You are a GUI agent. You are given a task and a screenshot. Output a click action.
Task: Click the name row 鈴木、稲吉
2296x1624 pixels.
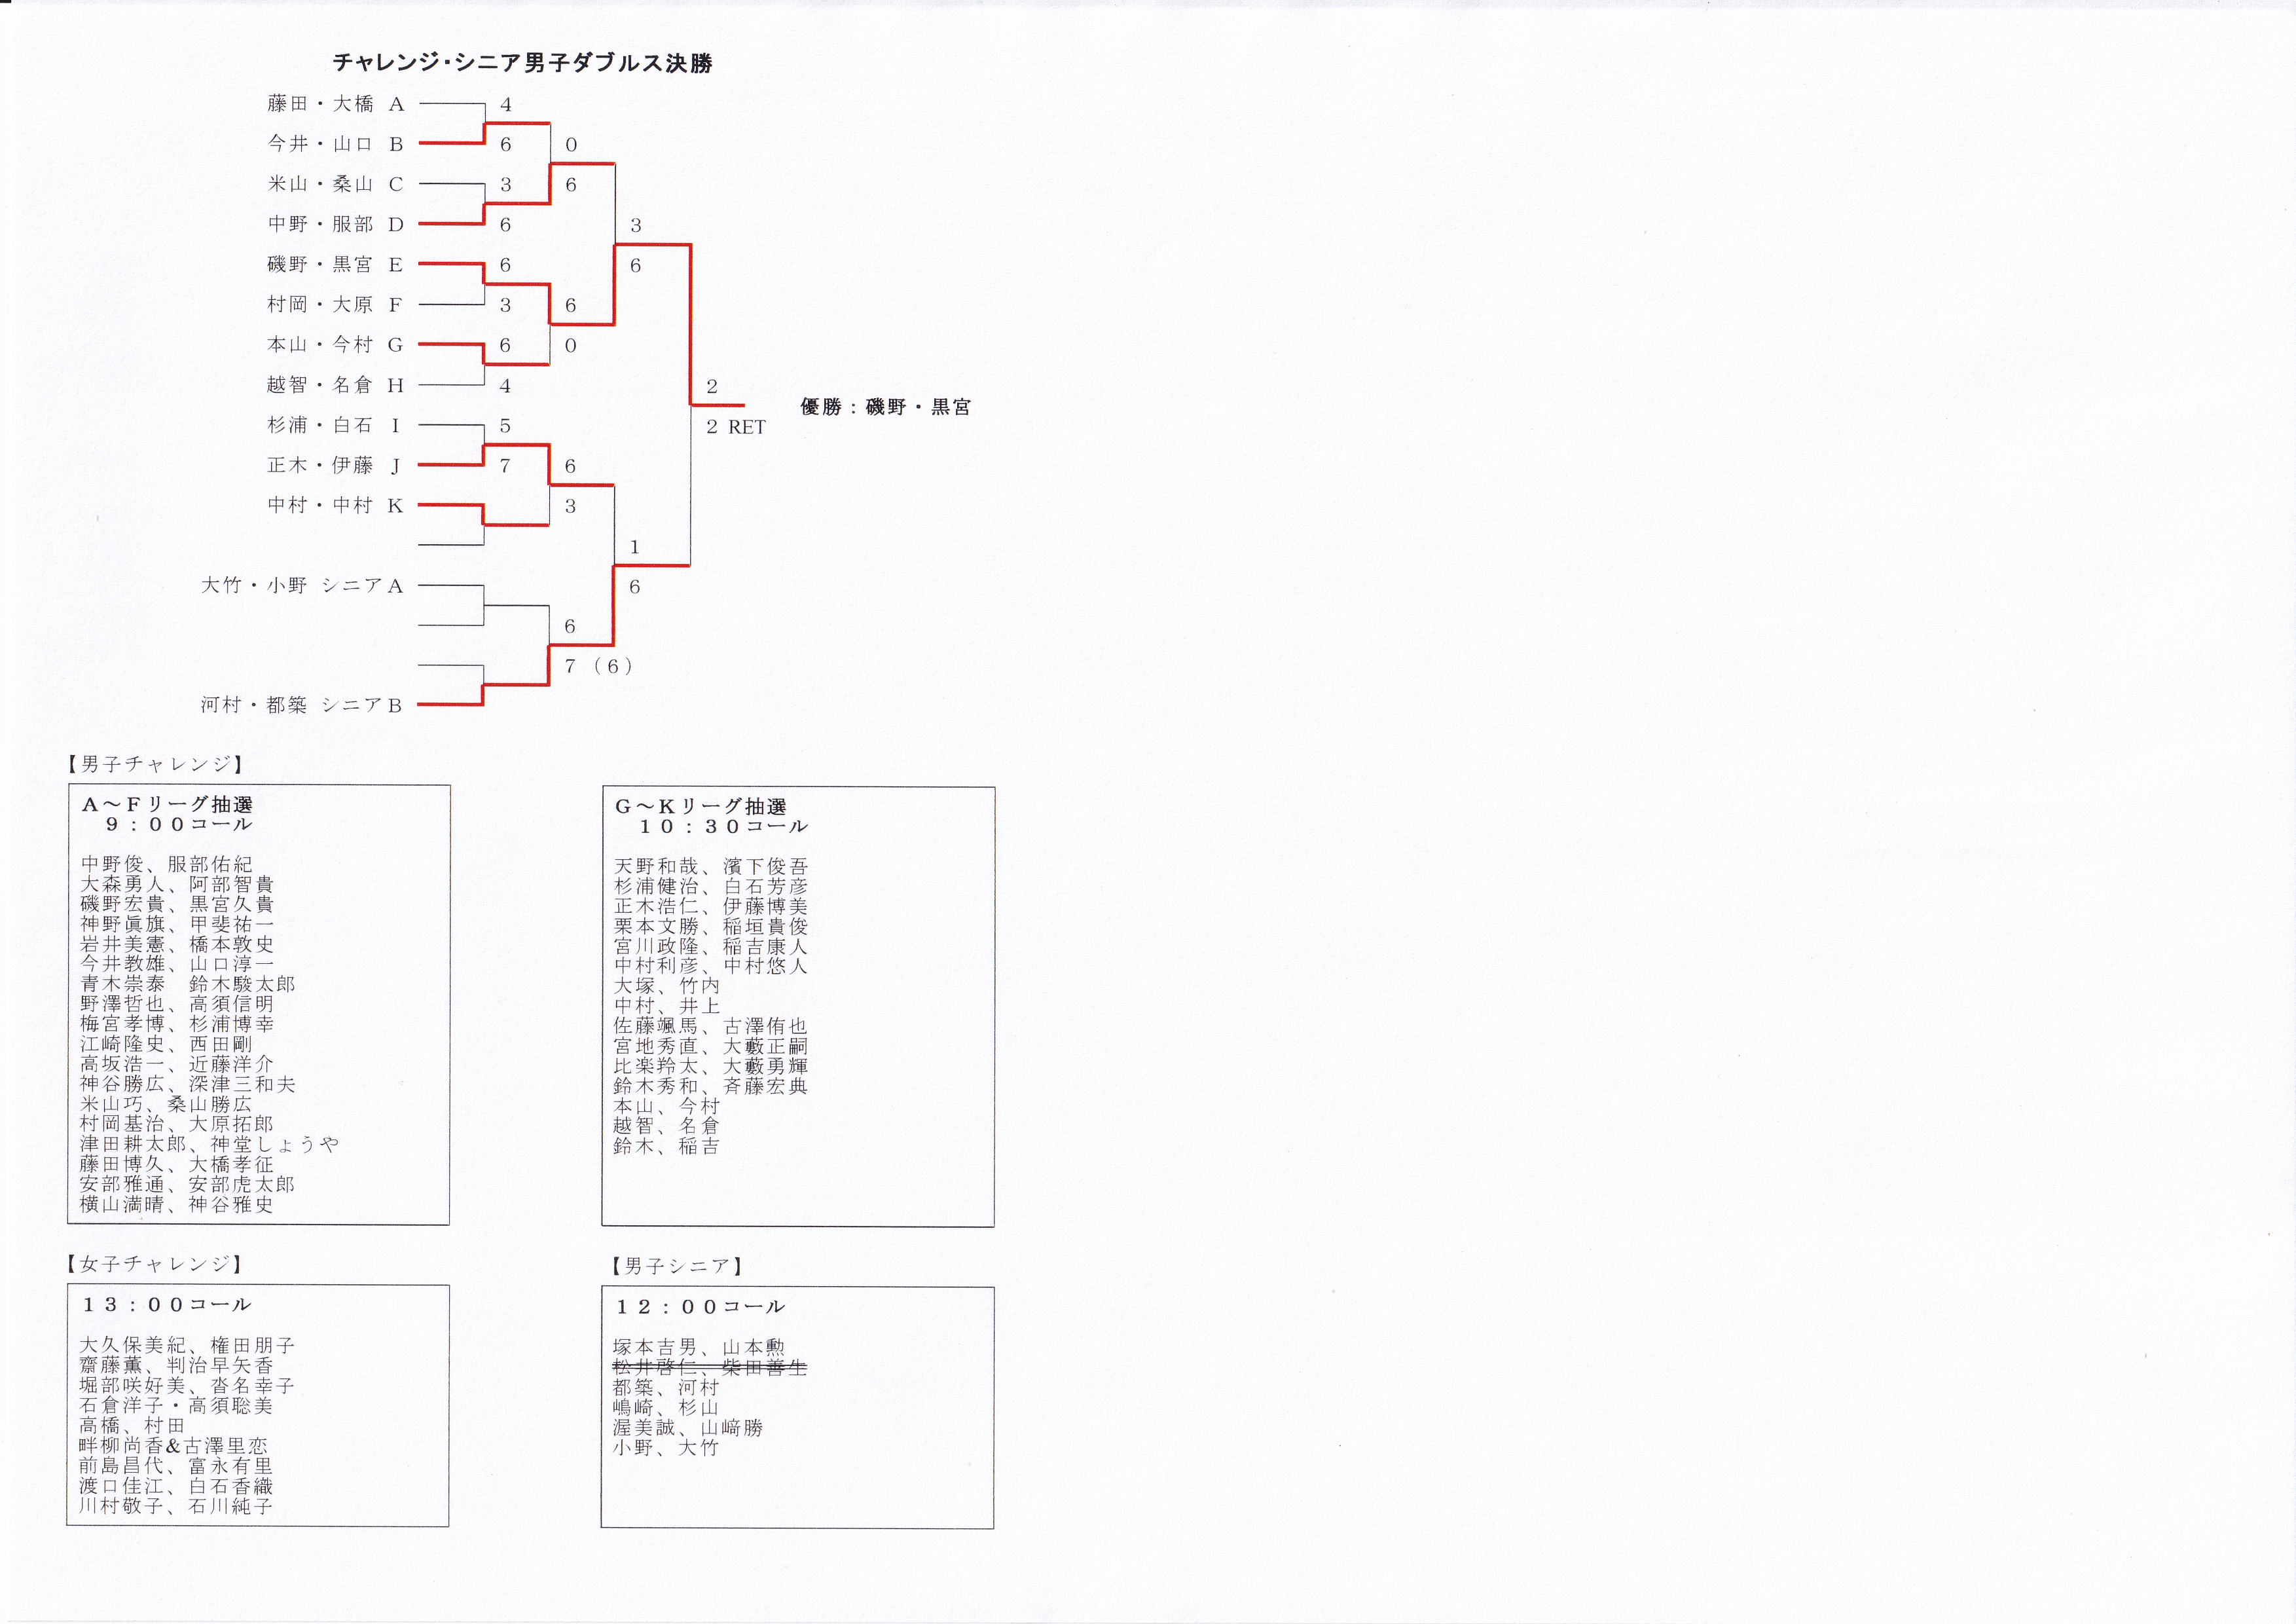667,1146
